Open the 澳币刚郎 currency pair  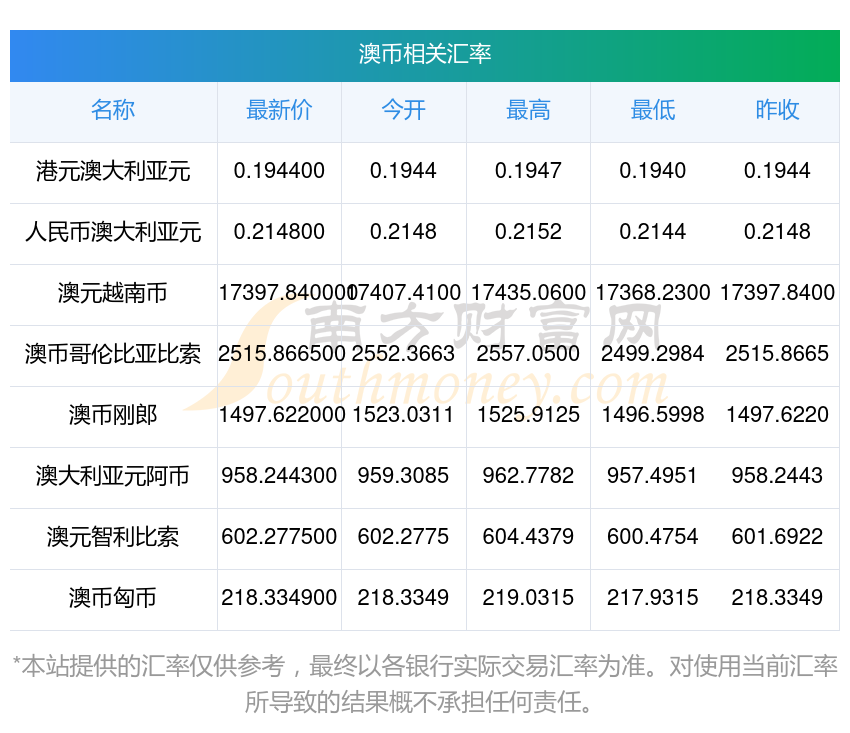tap(113, 415)
